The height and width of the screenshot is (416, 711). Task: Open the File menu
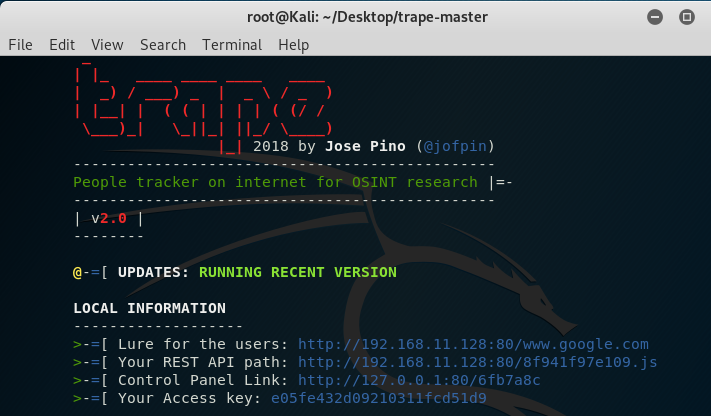click(x=20, y=45)
